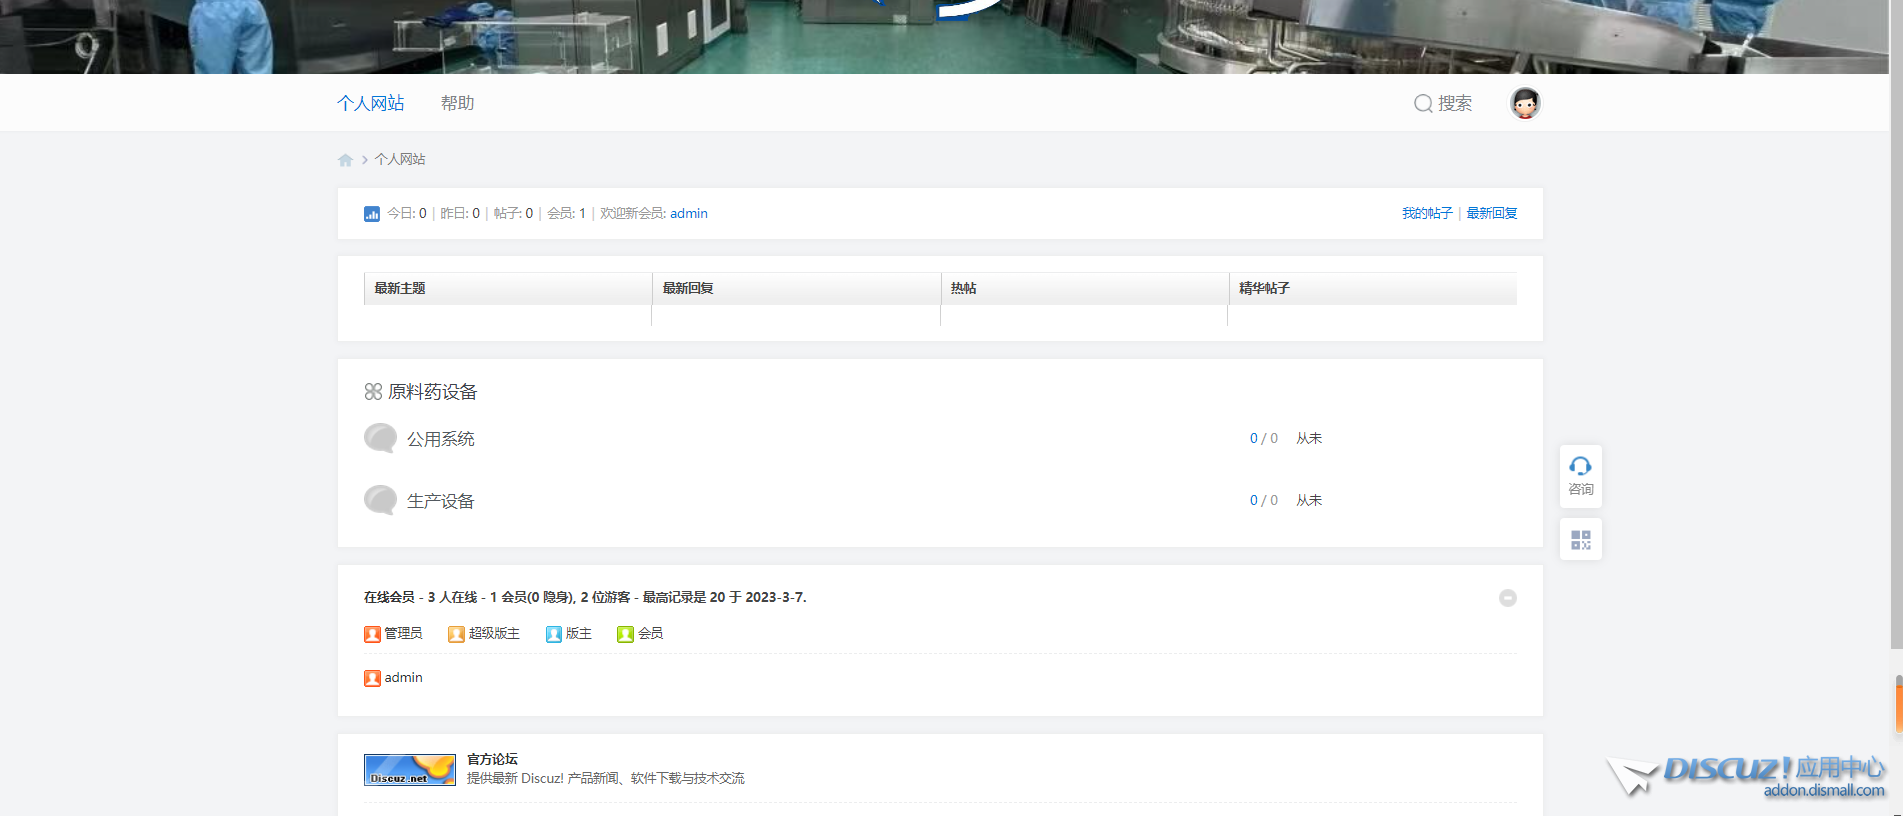
Task: Open admin profile in online list
Action: (x=403, y=678)
